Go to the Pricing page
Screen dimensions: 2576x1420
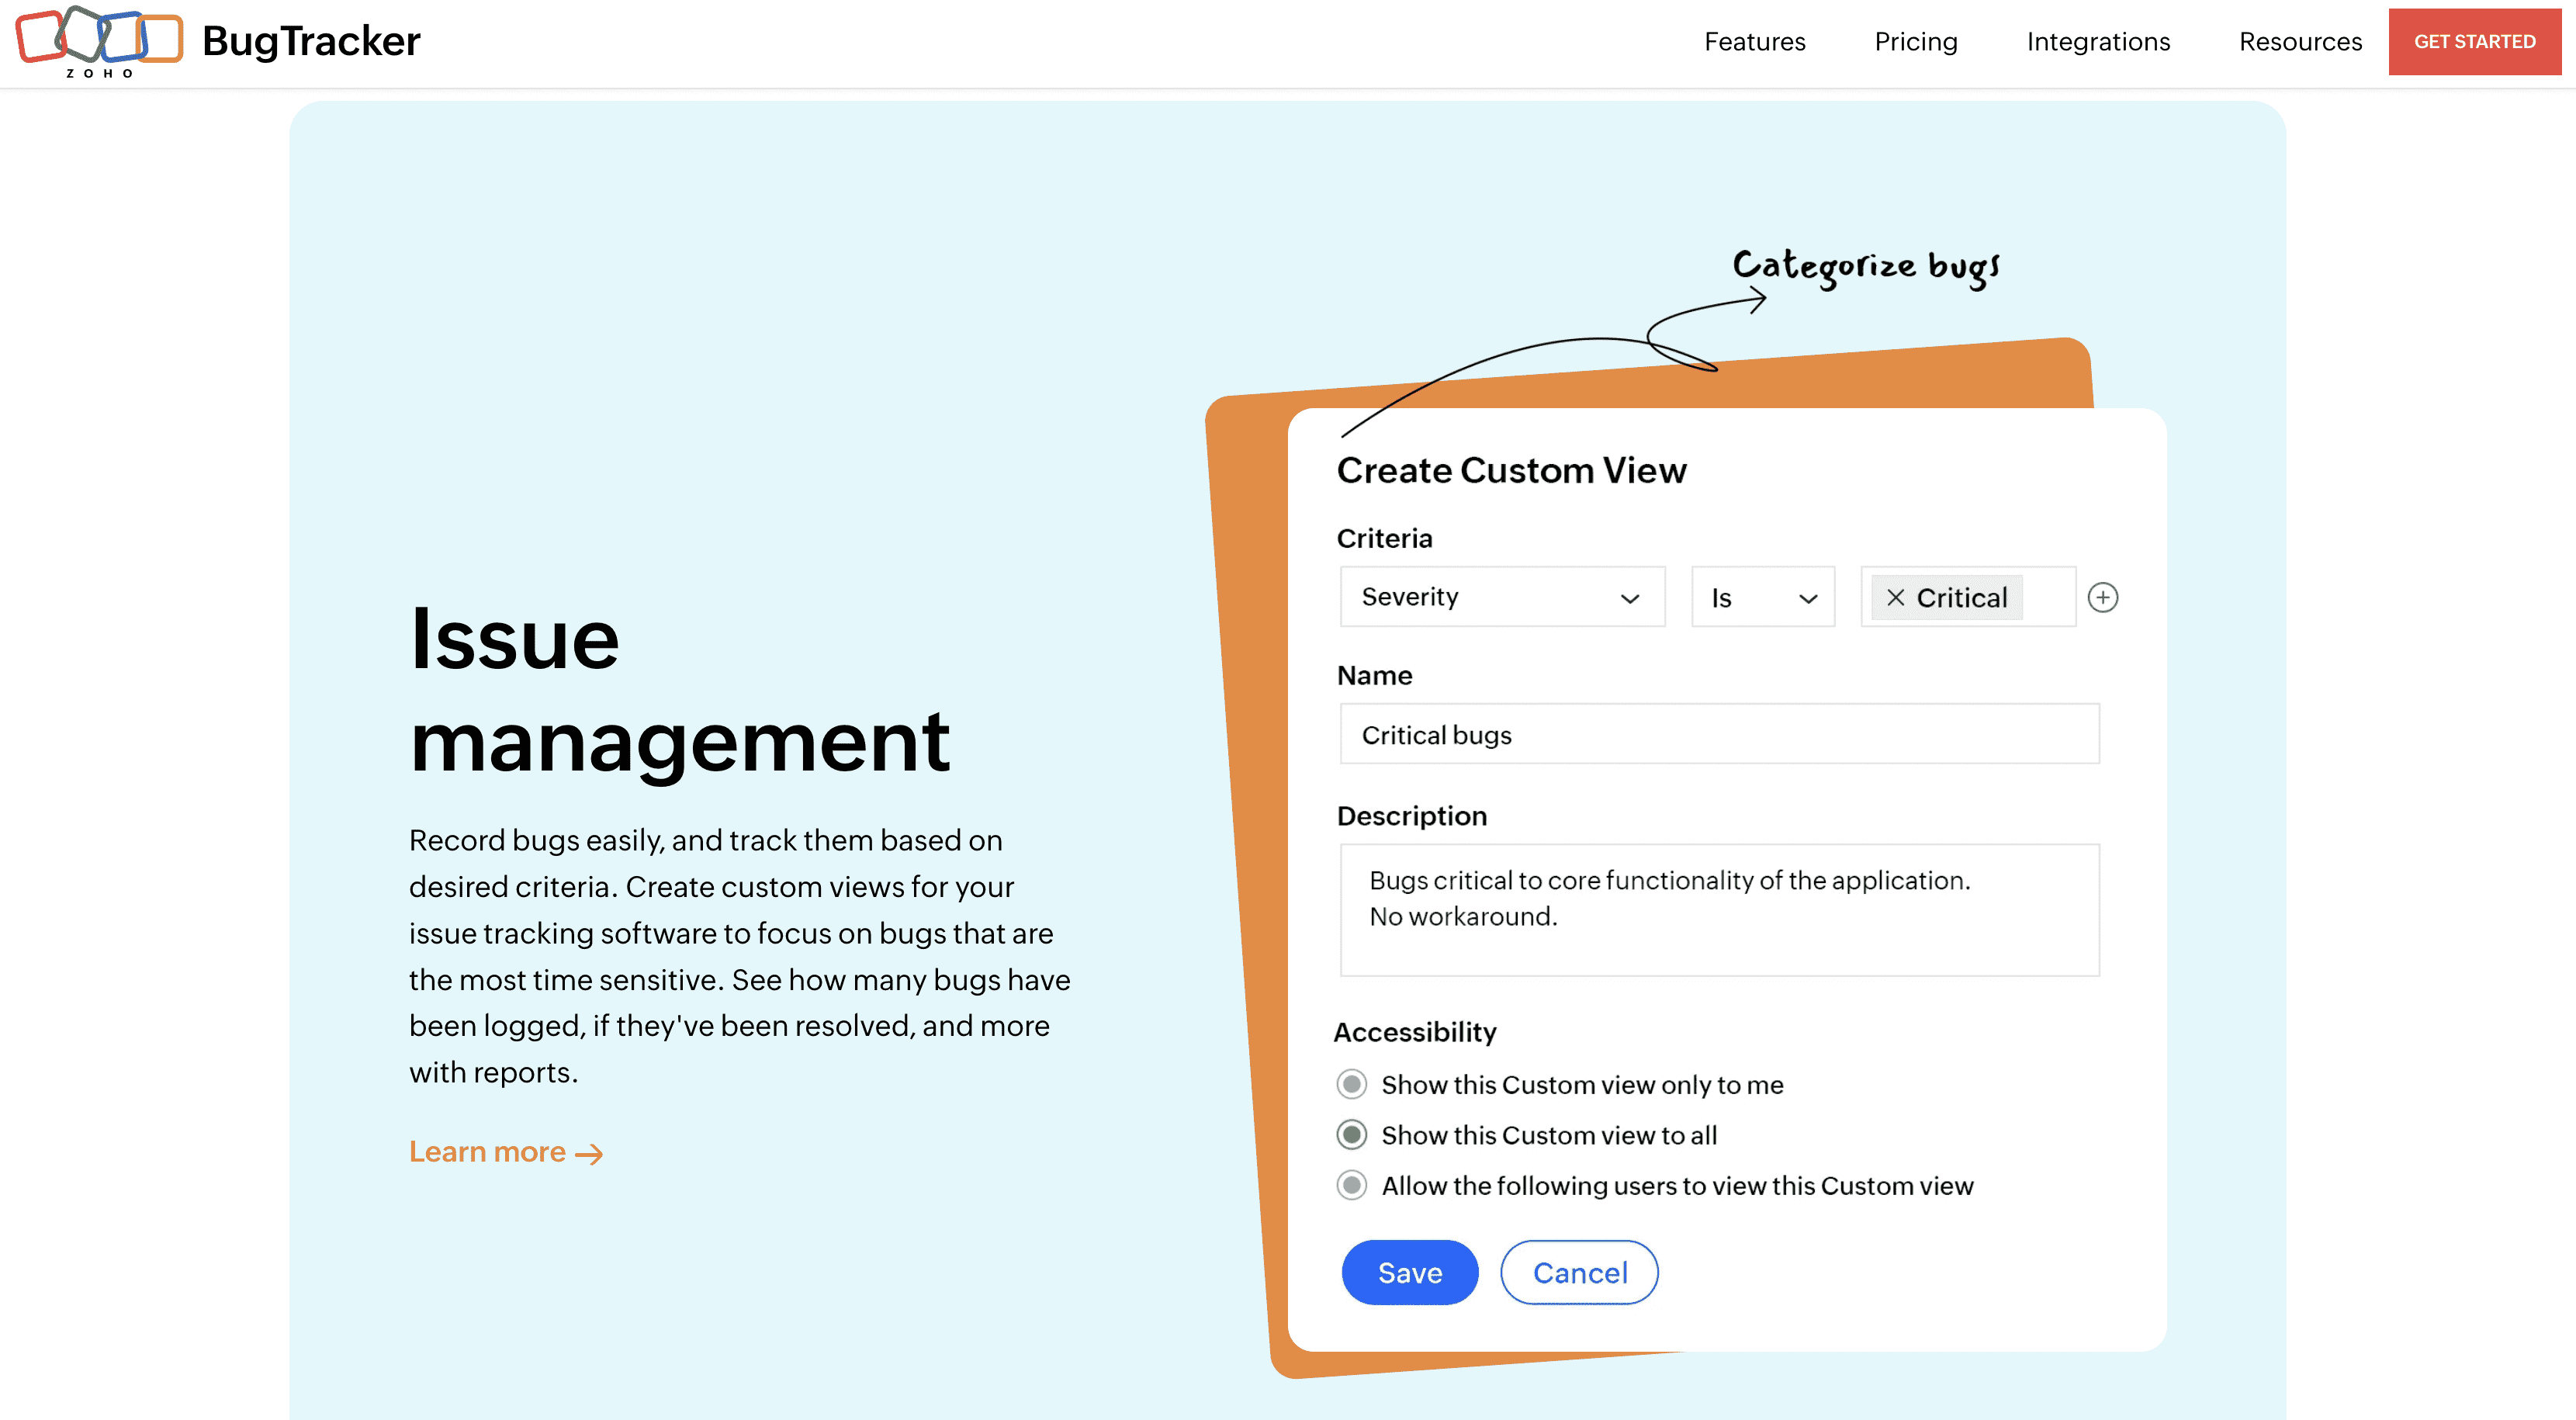(1915, 42)
